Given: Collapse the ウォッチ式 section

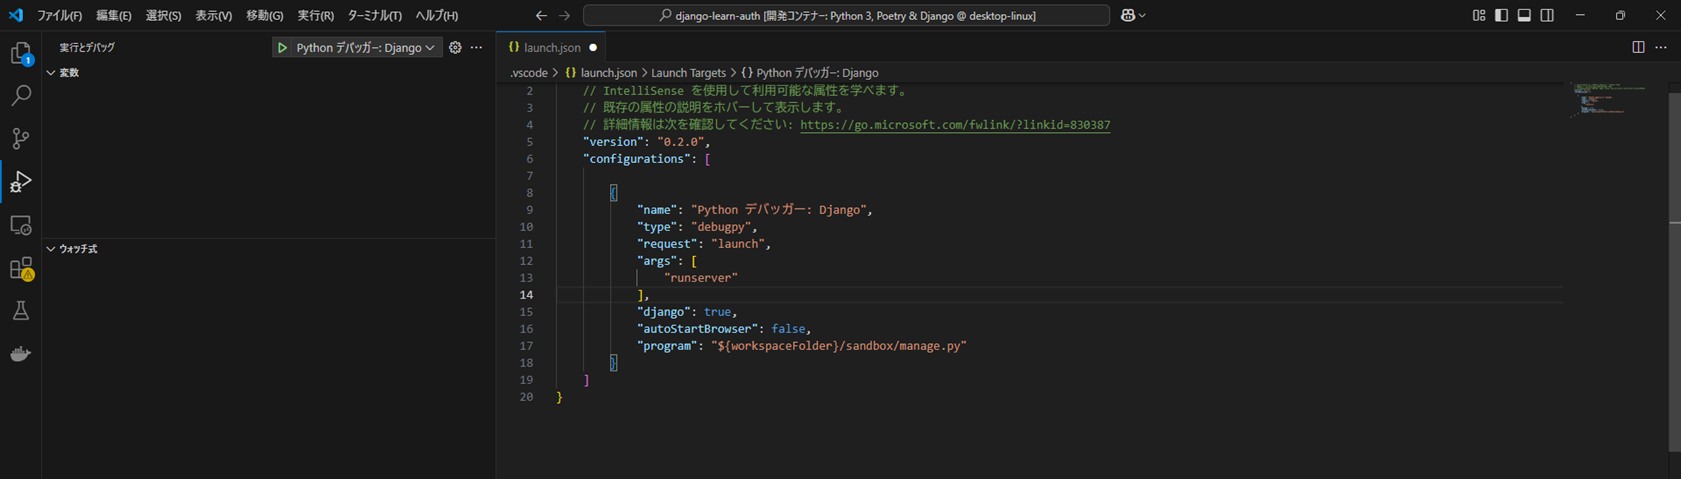Looking at the screenshot, I should (x=72, y=249).
